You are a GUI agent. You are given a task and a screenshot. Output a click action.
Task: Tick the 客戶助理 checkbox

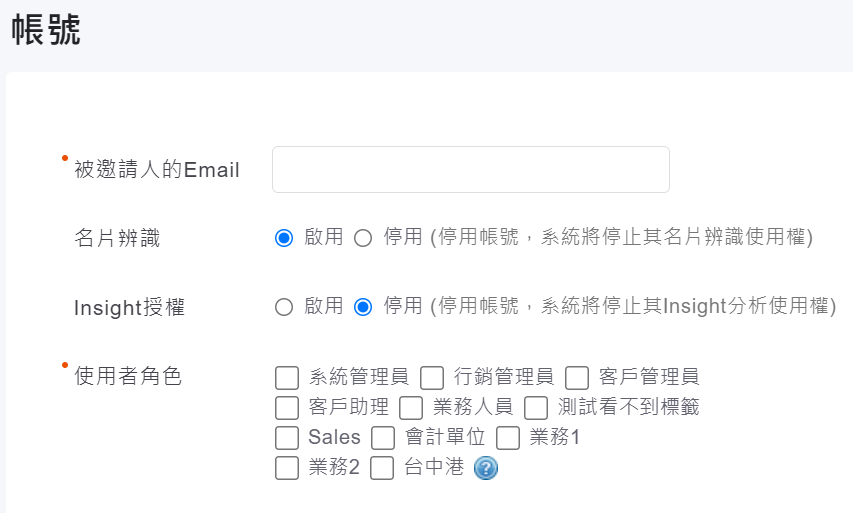[x=287, y=408]
